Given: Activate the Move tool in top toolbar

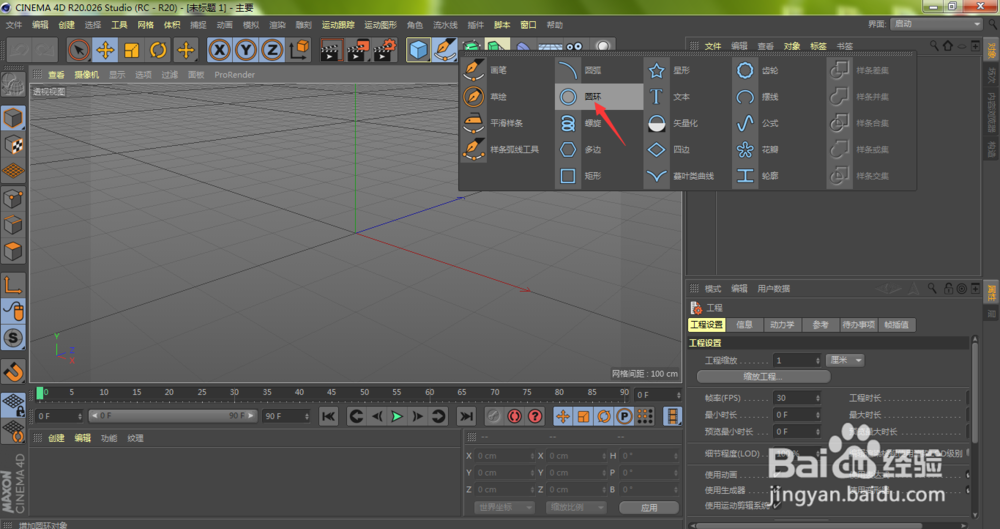Looking at the screenshot, I should pyautogui.click(x=105, y=50).
